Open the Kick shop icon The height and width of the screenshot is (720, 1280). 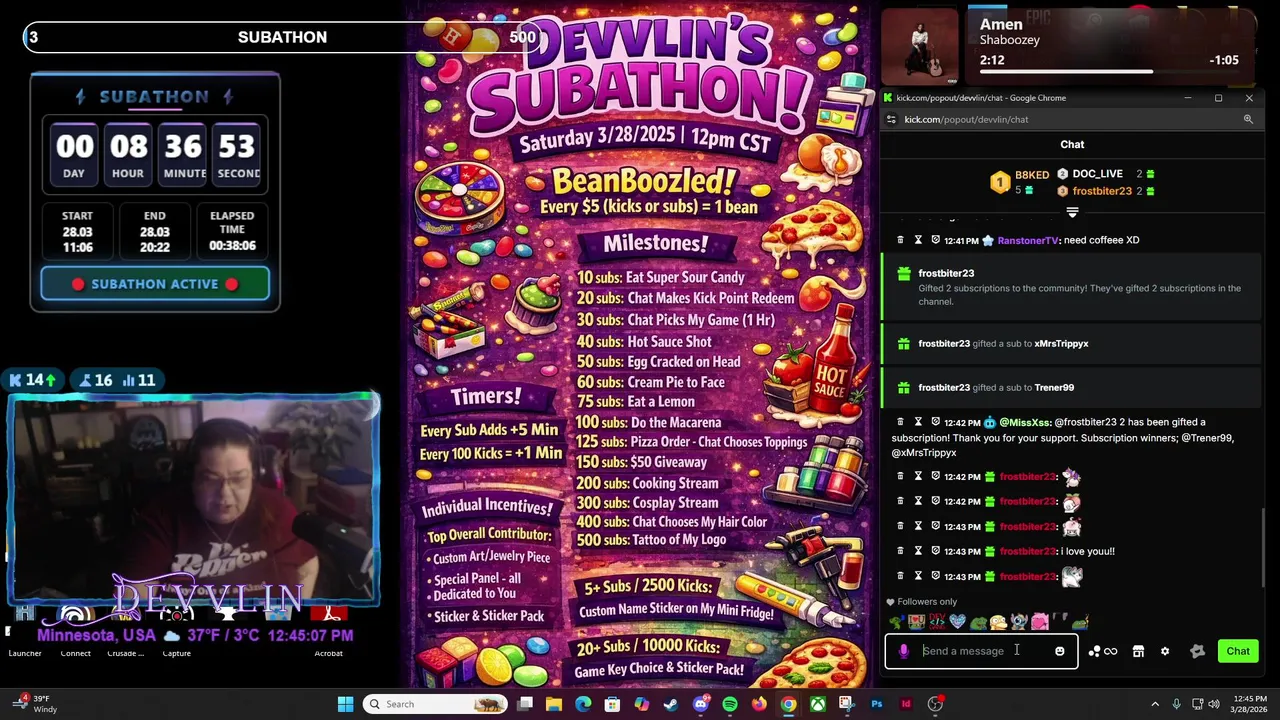point(1138,651)
